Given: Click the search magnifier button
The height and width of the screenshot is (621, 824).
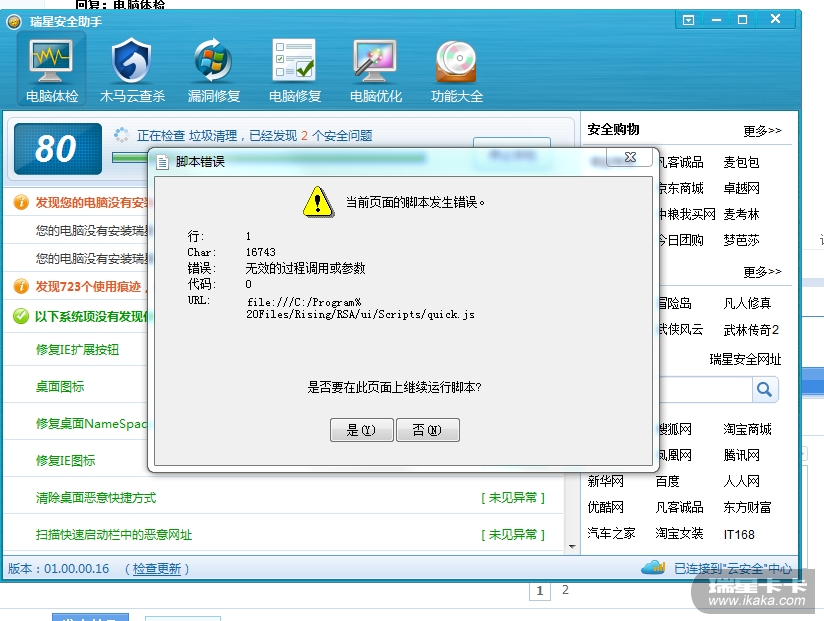Looking at the screenshot, I should point(765,389).
